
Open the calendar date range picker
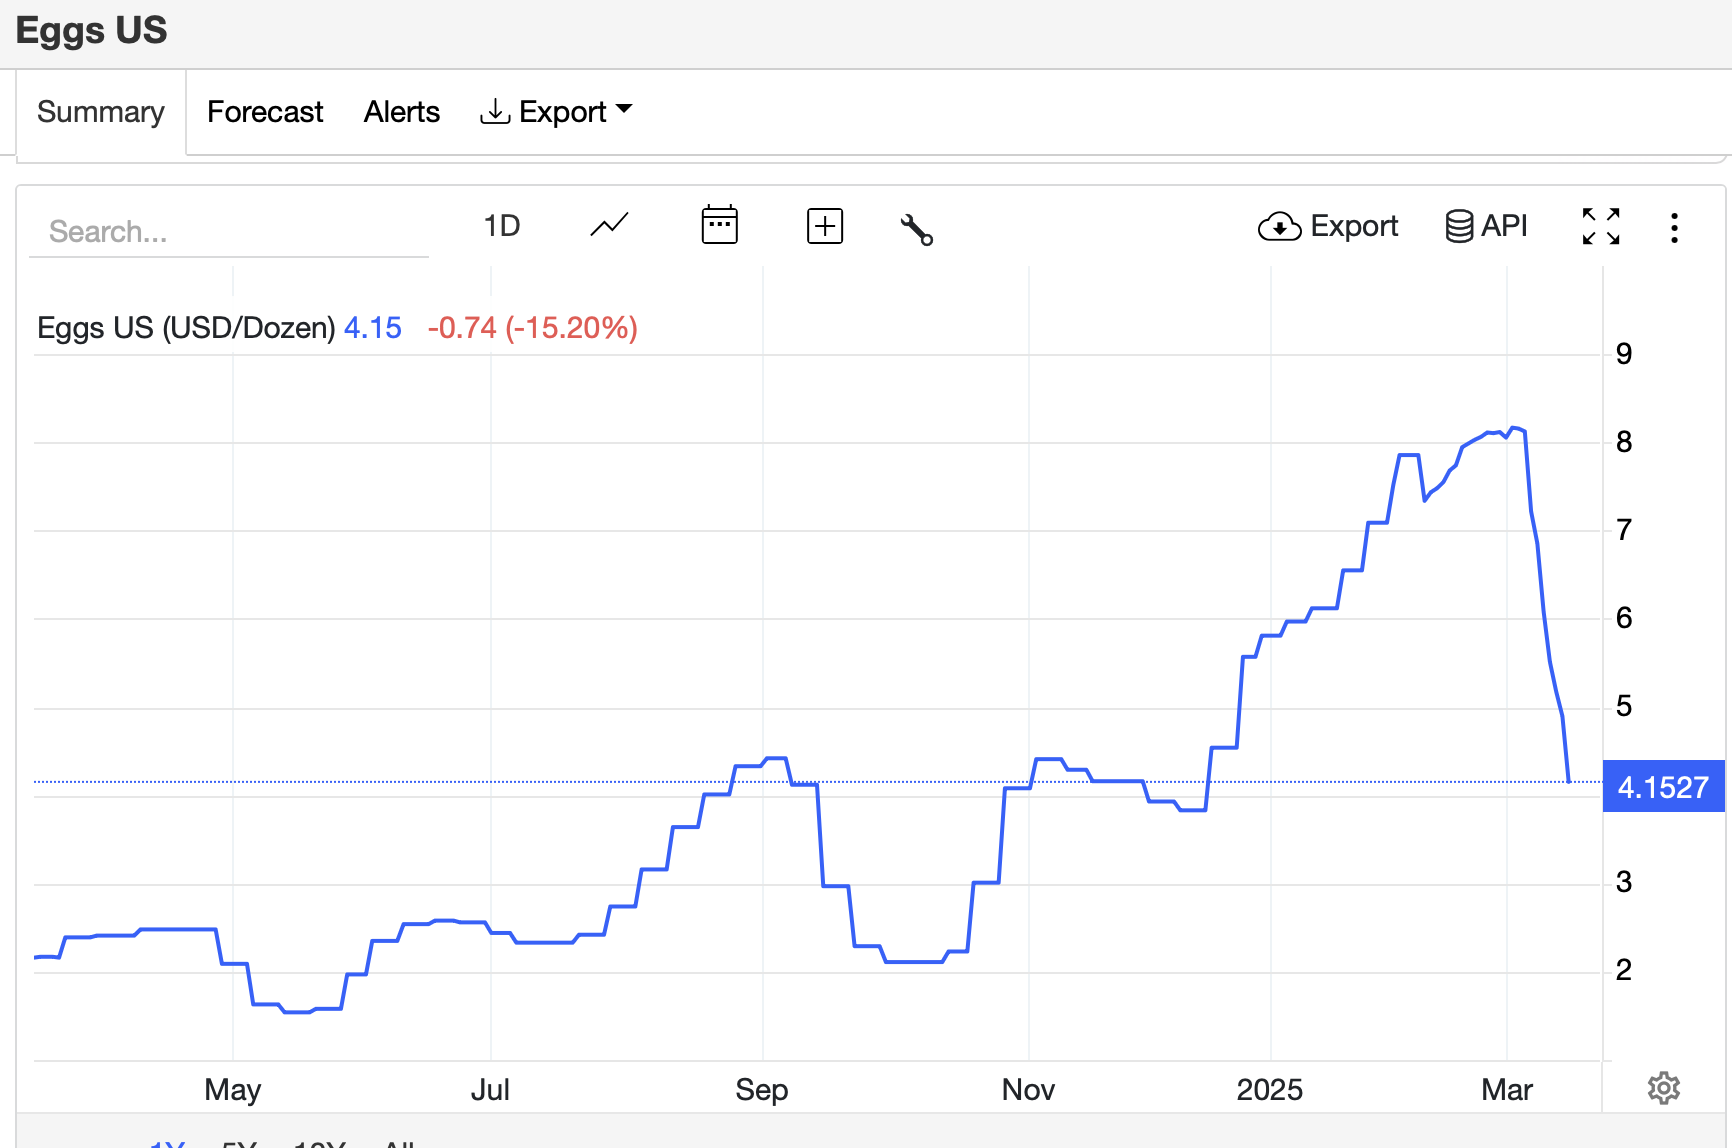[x=719, y=226]
